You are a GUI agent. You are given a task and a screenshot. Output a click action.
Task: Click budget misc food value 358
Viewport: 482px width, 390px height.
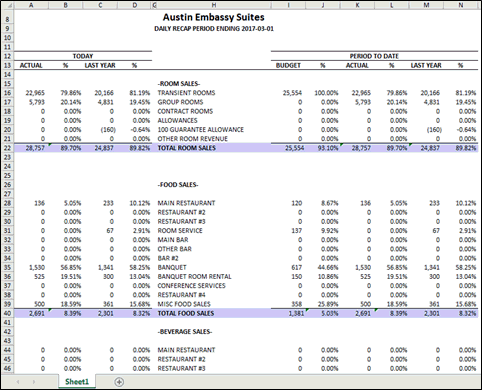point(296,304)
